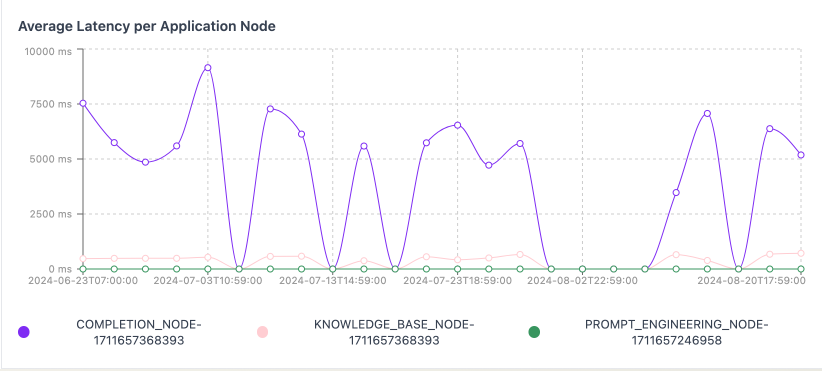Click the '7500 ms' y-axis label

pyautogui.click(x=50, y=104)
